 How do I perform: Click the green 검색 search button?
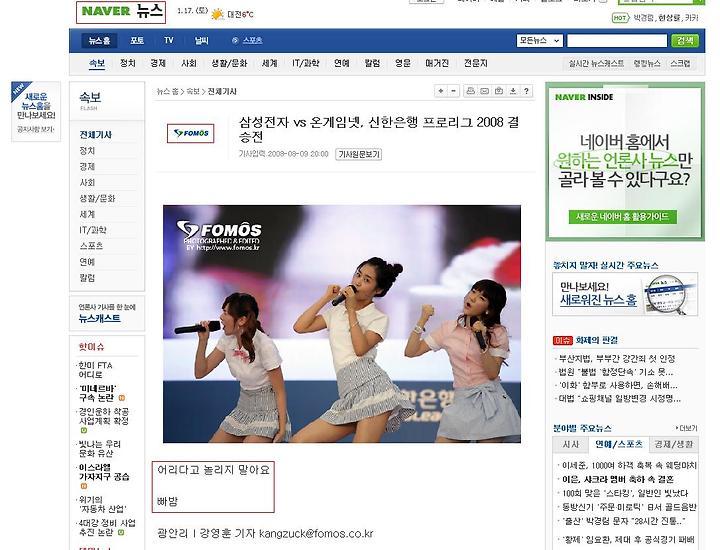click(x=685, y=41)
